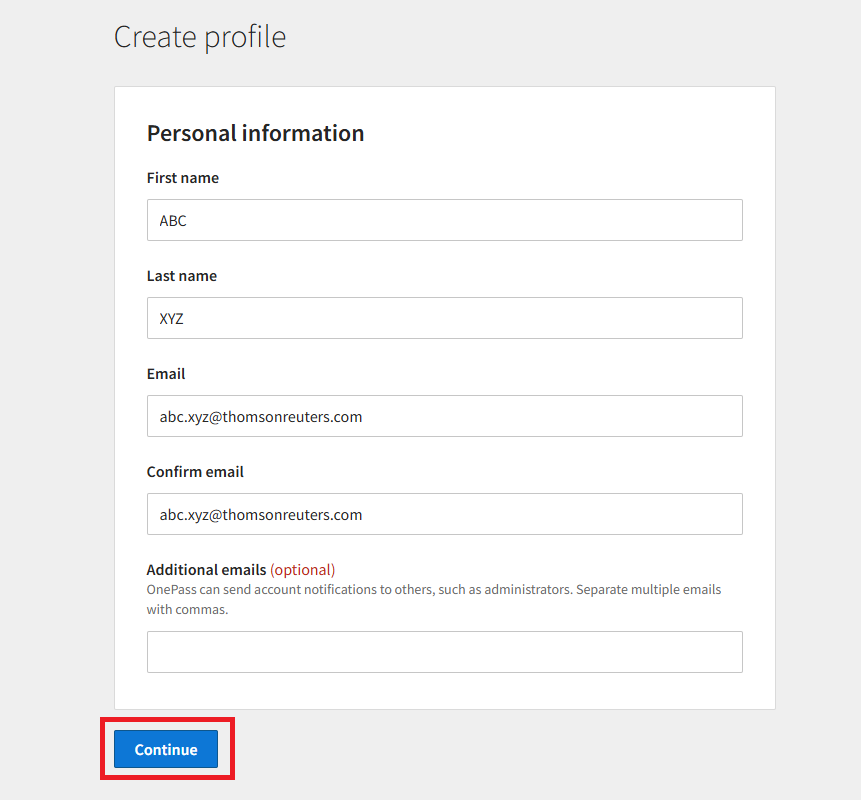
Task: Focus the empty Additional emails field
Action: 444,652
